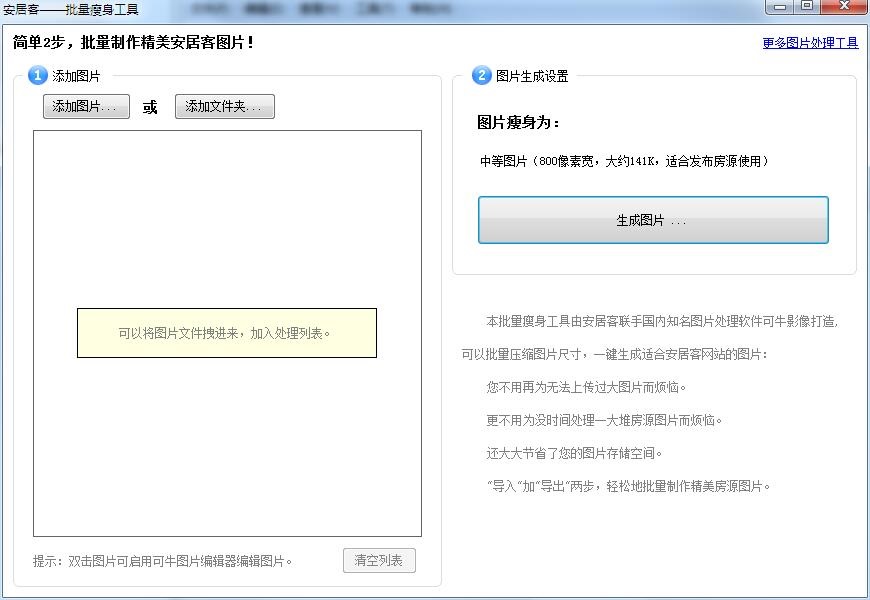The height and width of the screenshot is (600, 870).
Task: Click the 简单2步 headline text
Action: coord(134,43)
